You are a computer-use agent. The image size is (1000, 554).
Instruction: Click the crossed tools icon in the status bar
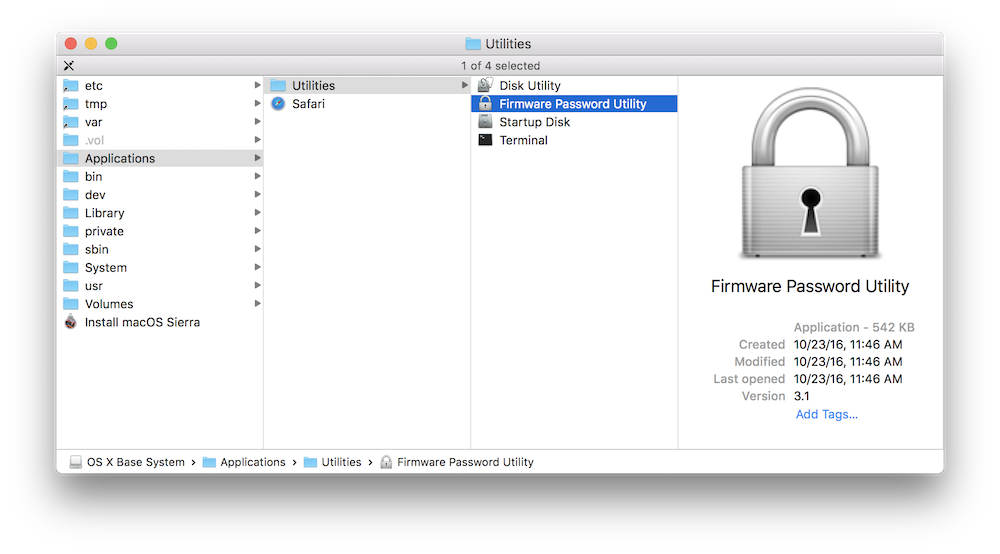[69, 66]
